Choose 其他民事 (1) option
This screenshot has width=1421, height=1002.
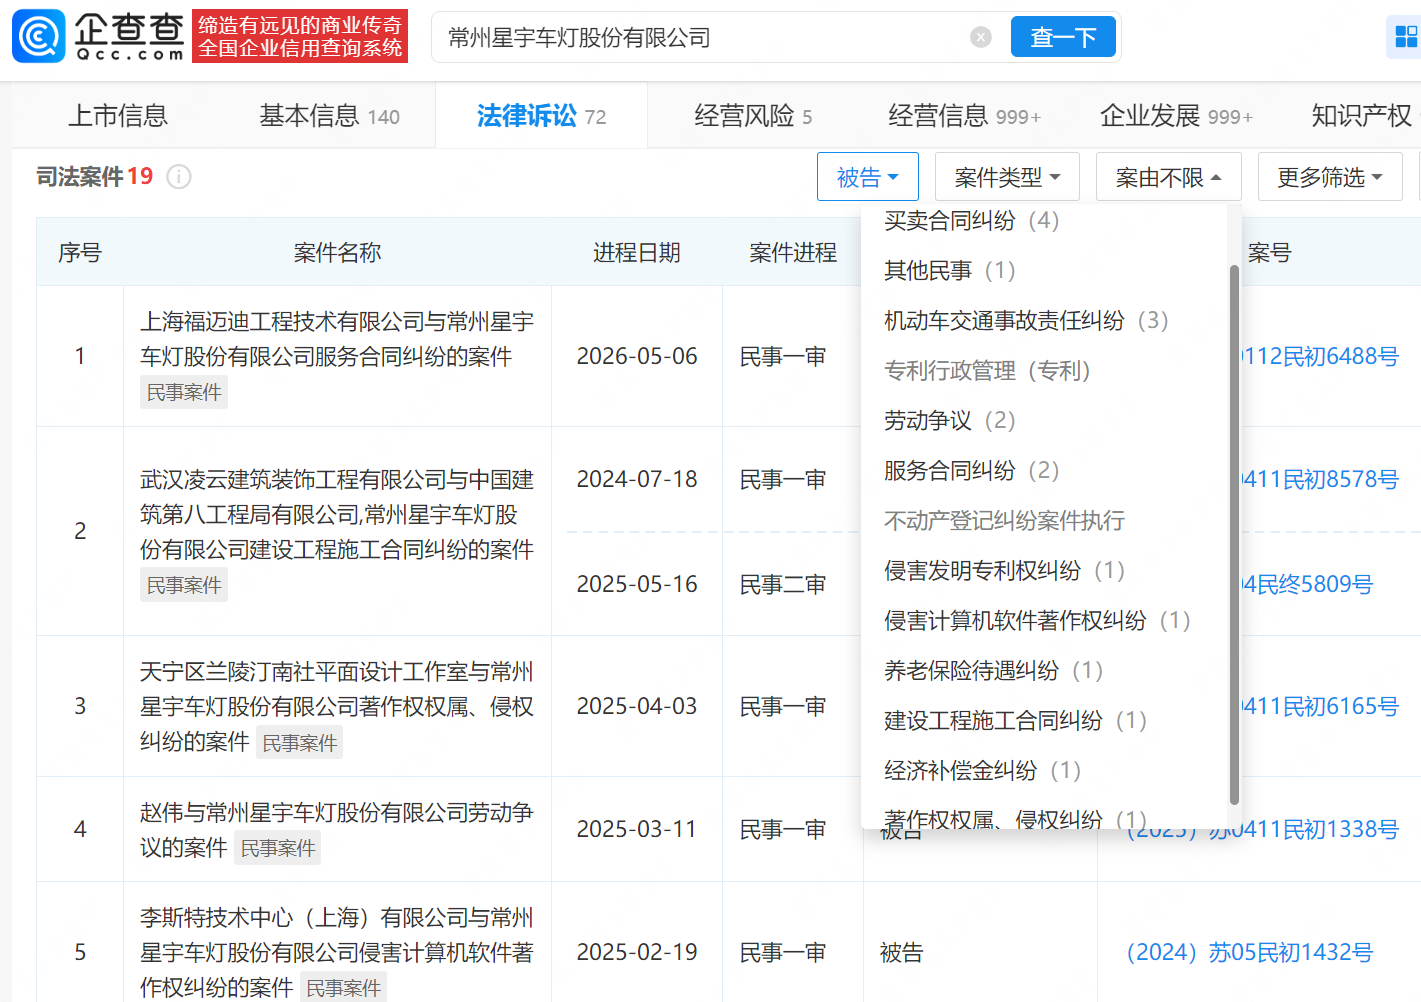click(x=949, y=270)
